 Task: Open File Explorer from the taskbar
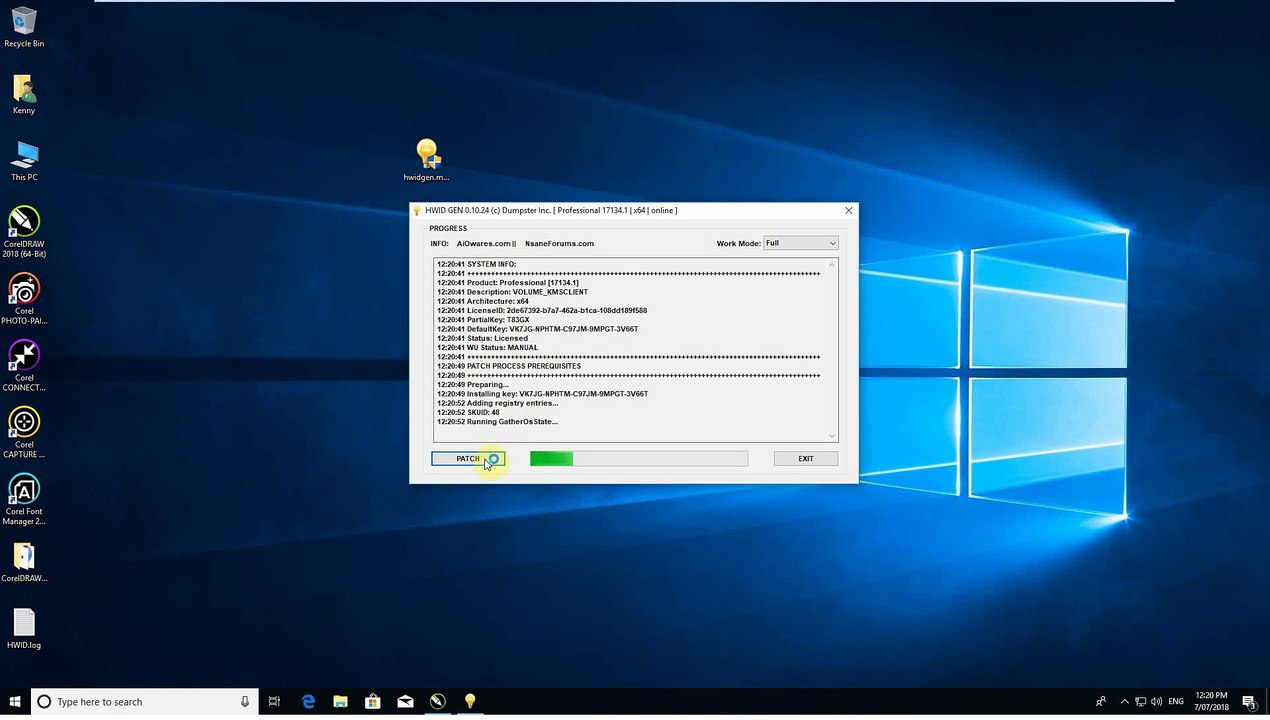(340, 702)
